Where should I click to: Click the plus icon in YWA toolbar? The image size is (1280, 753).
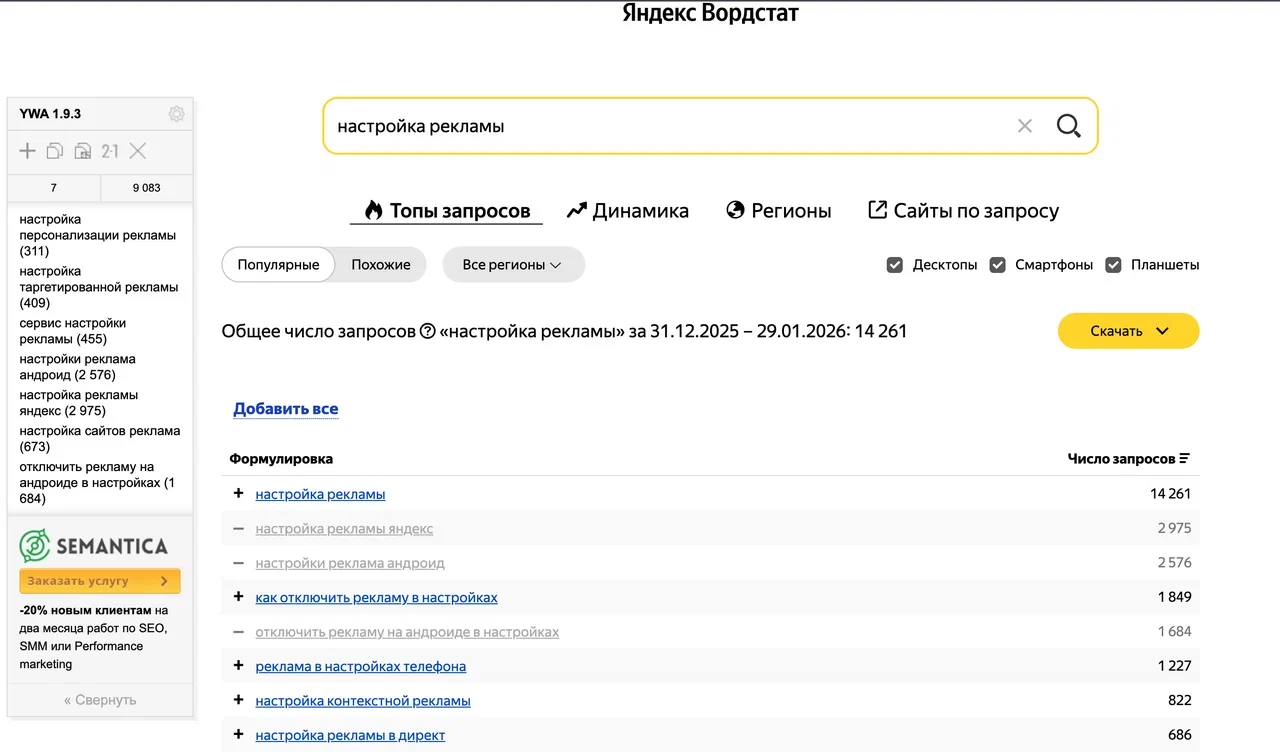coord(26,151)
